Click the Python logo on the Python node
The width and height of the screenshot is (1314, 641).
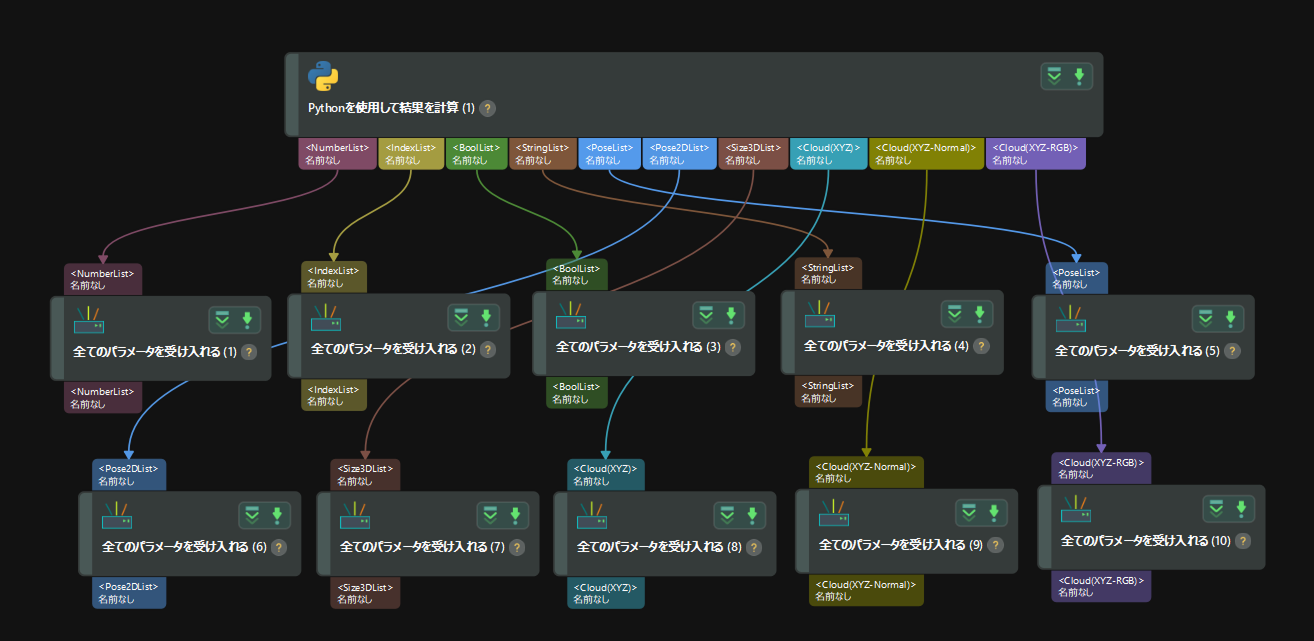323,77
